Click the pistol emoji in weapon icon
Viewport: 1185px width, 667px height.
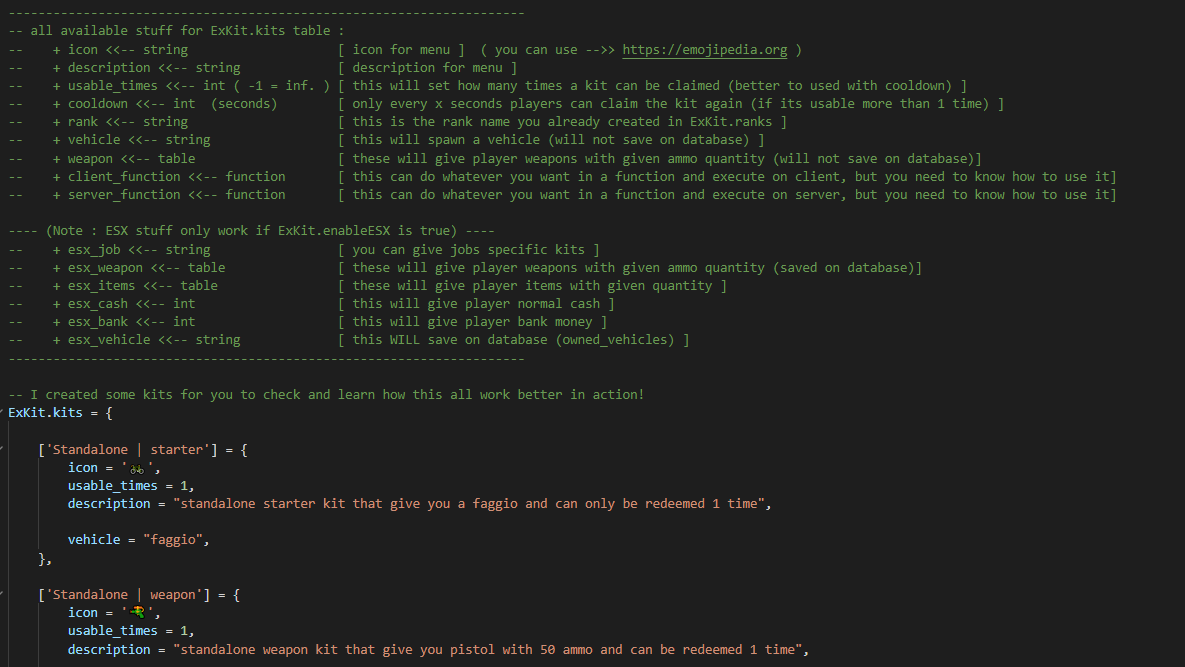click(137, 613)
